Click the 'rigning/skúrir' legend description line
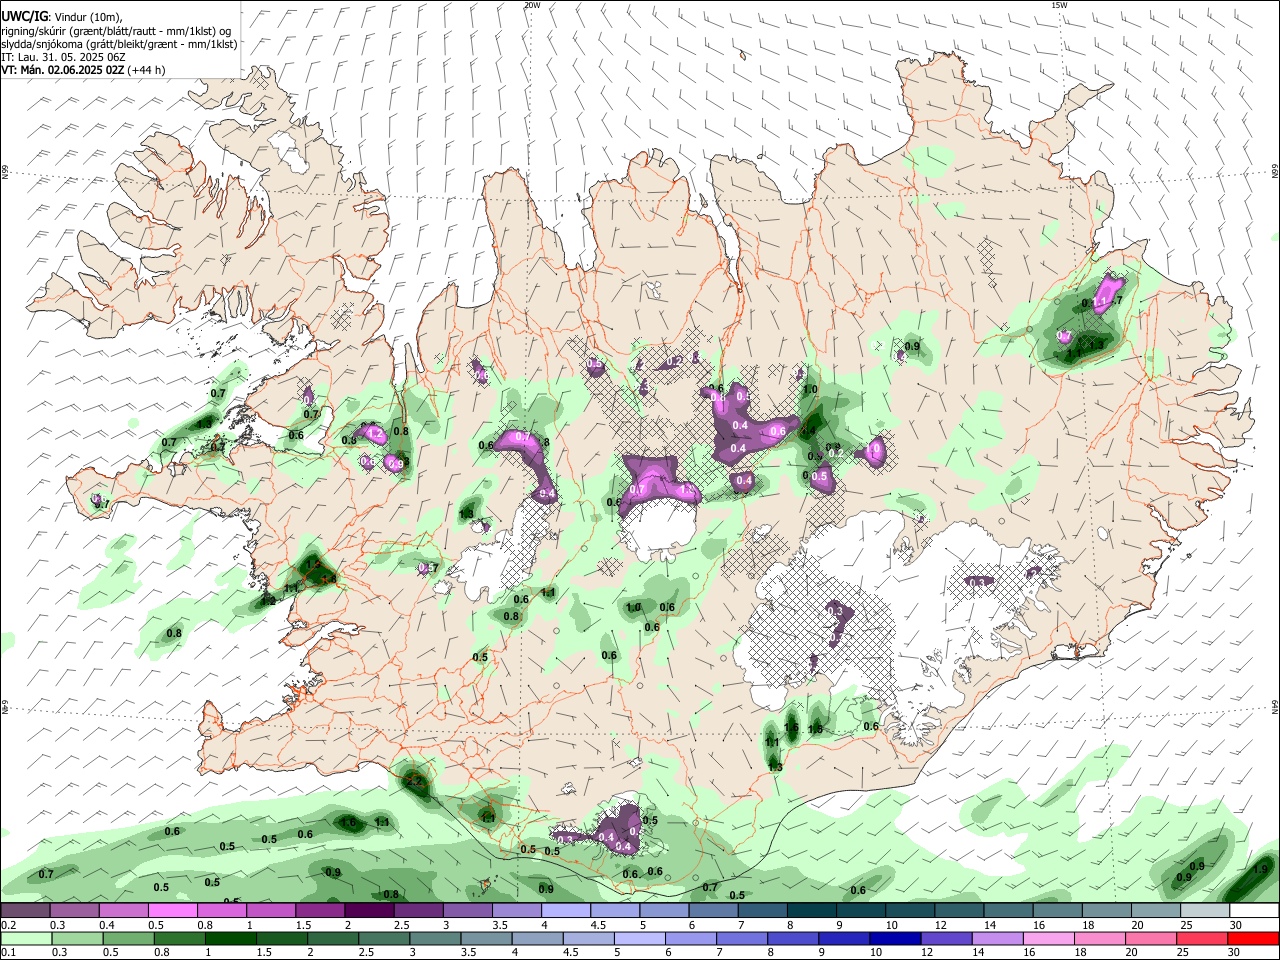This screenshot has width=1280, height=960. (116, 31)
